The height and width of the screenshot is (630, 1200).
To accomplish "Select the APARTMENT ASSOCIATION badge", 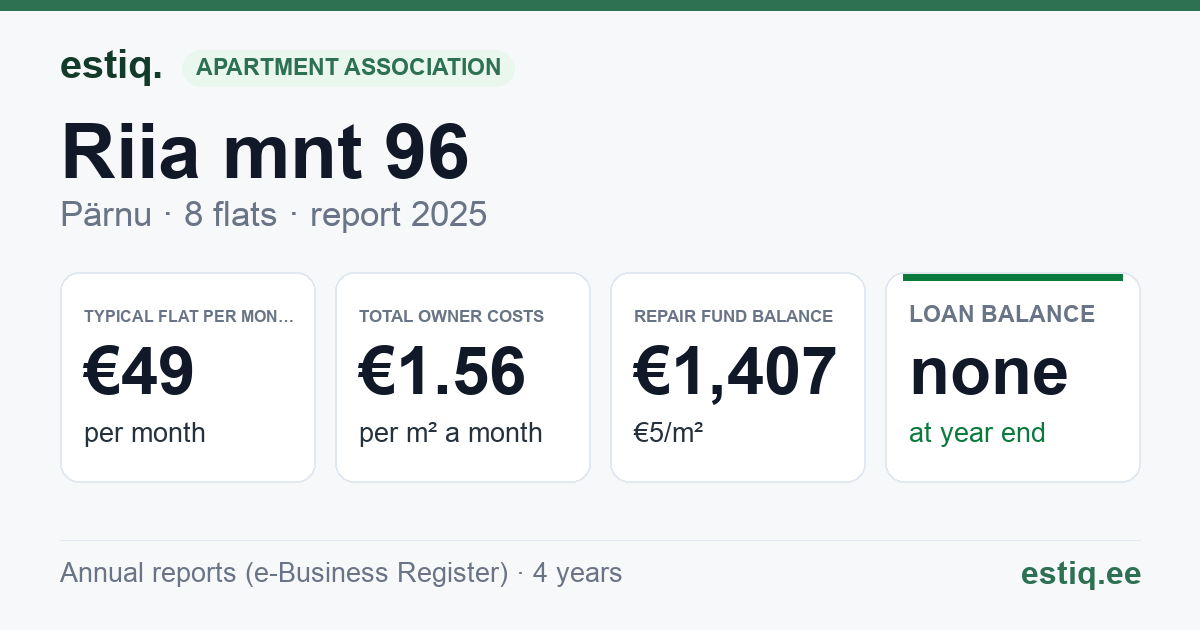I will 348,68.
